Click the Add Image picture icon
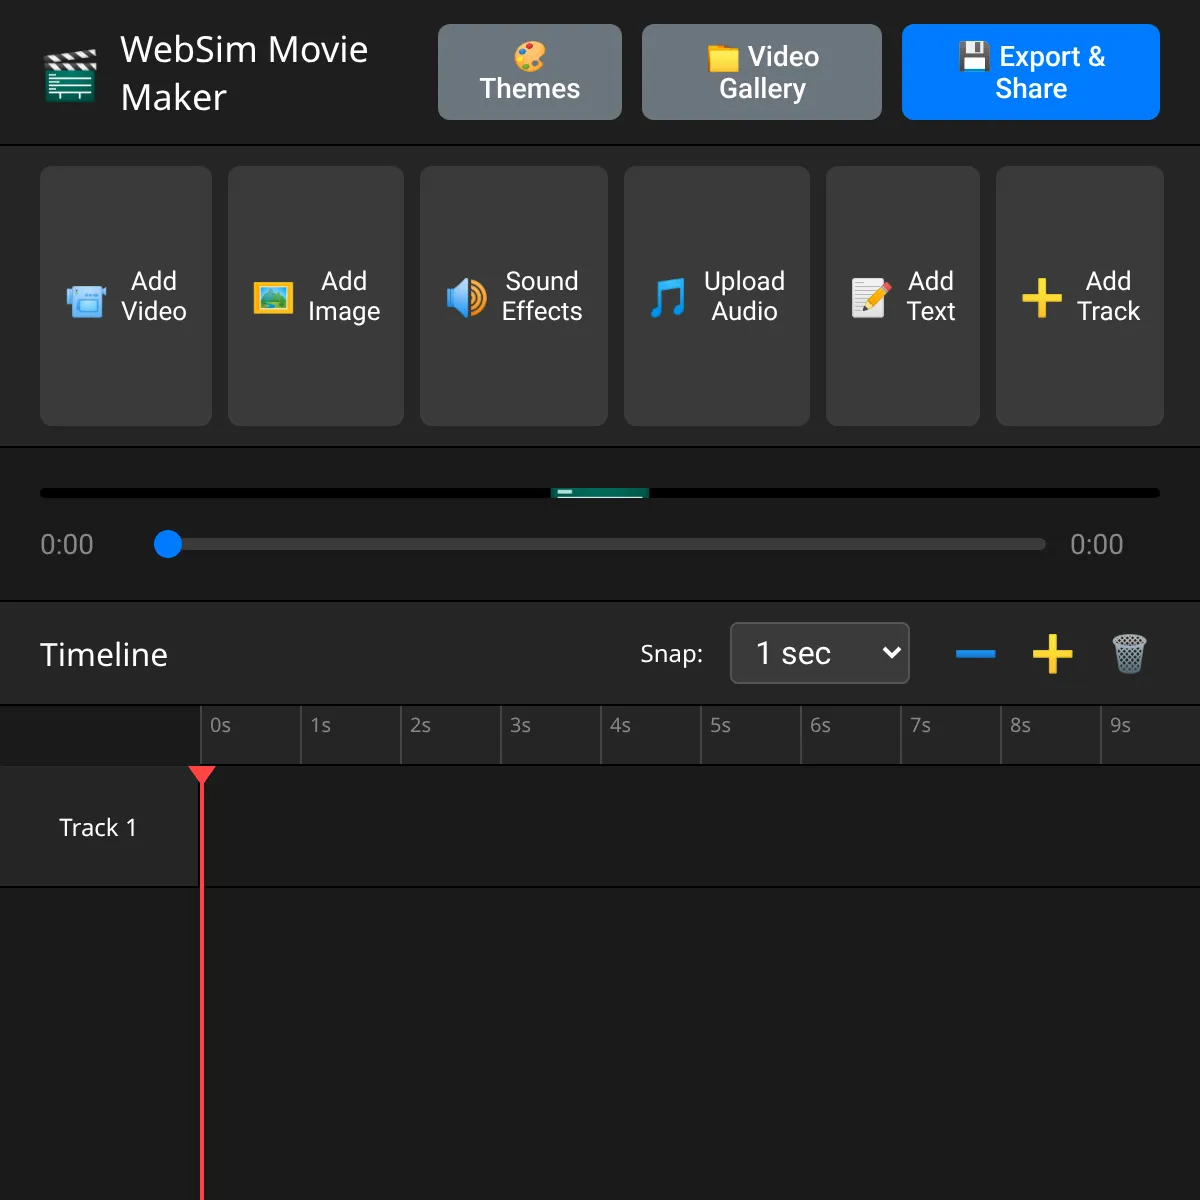 pyautogui.click(x=273, y=298)
